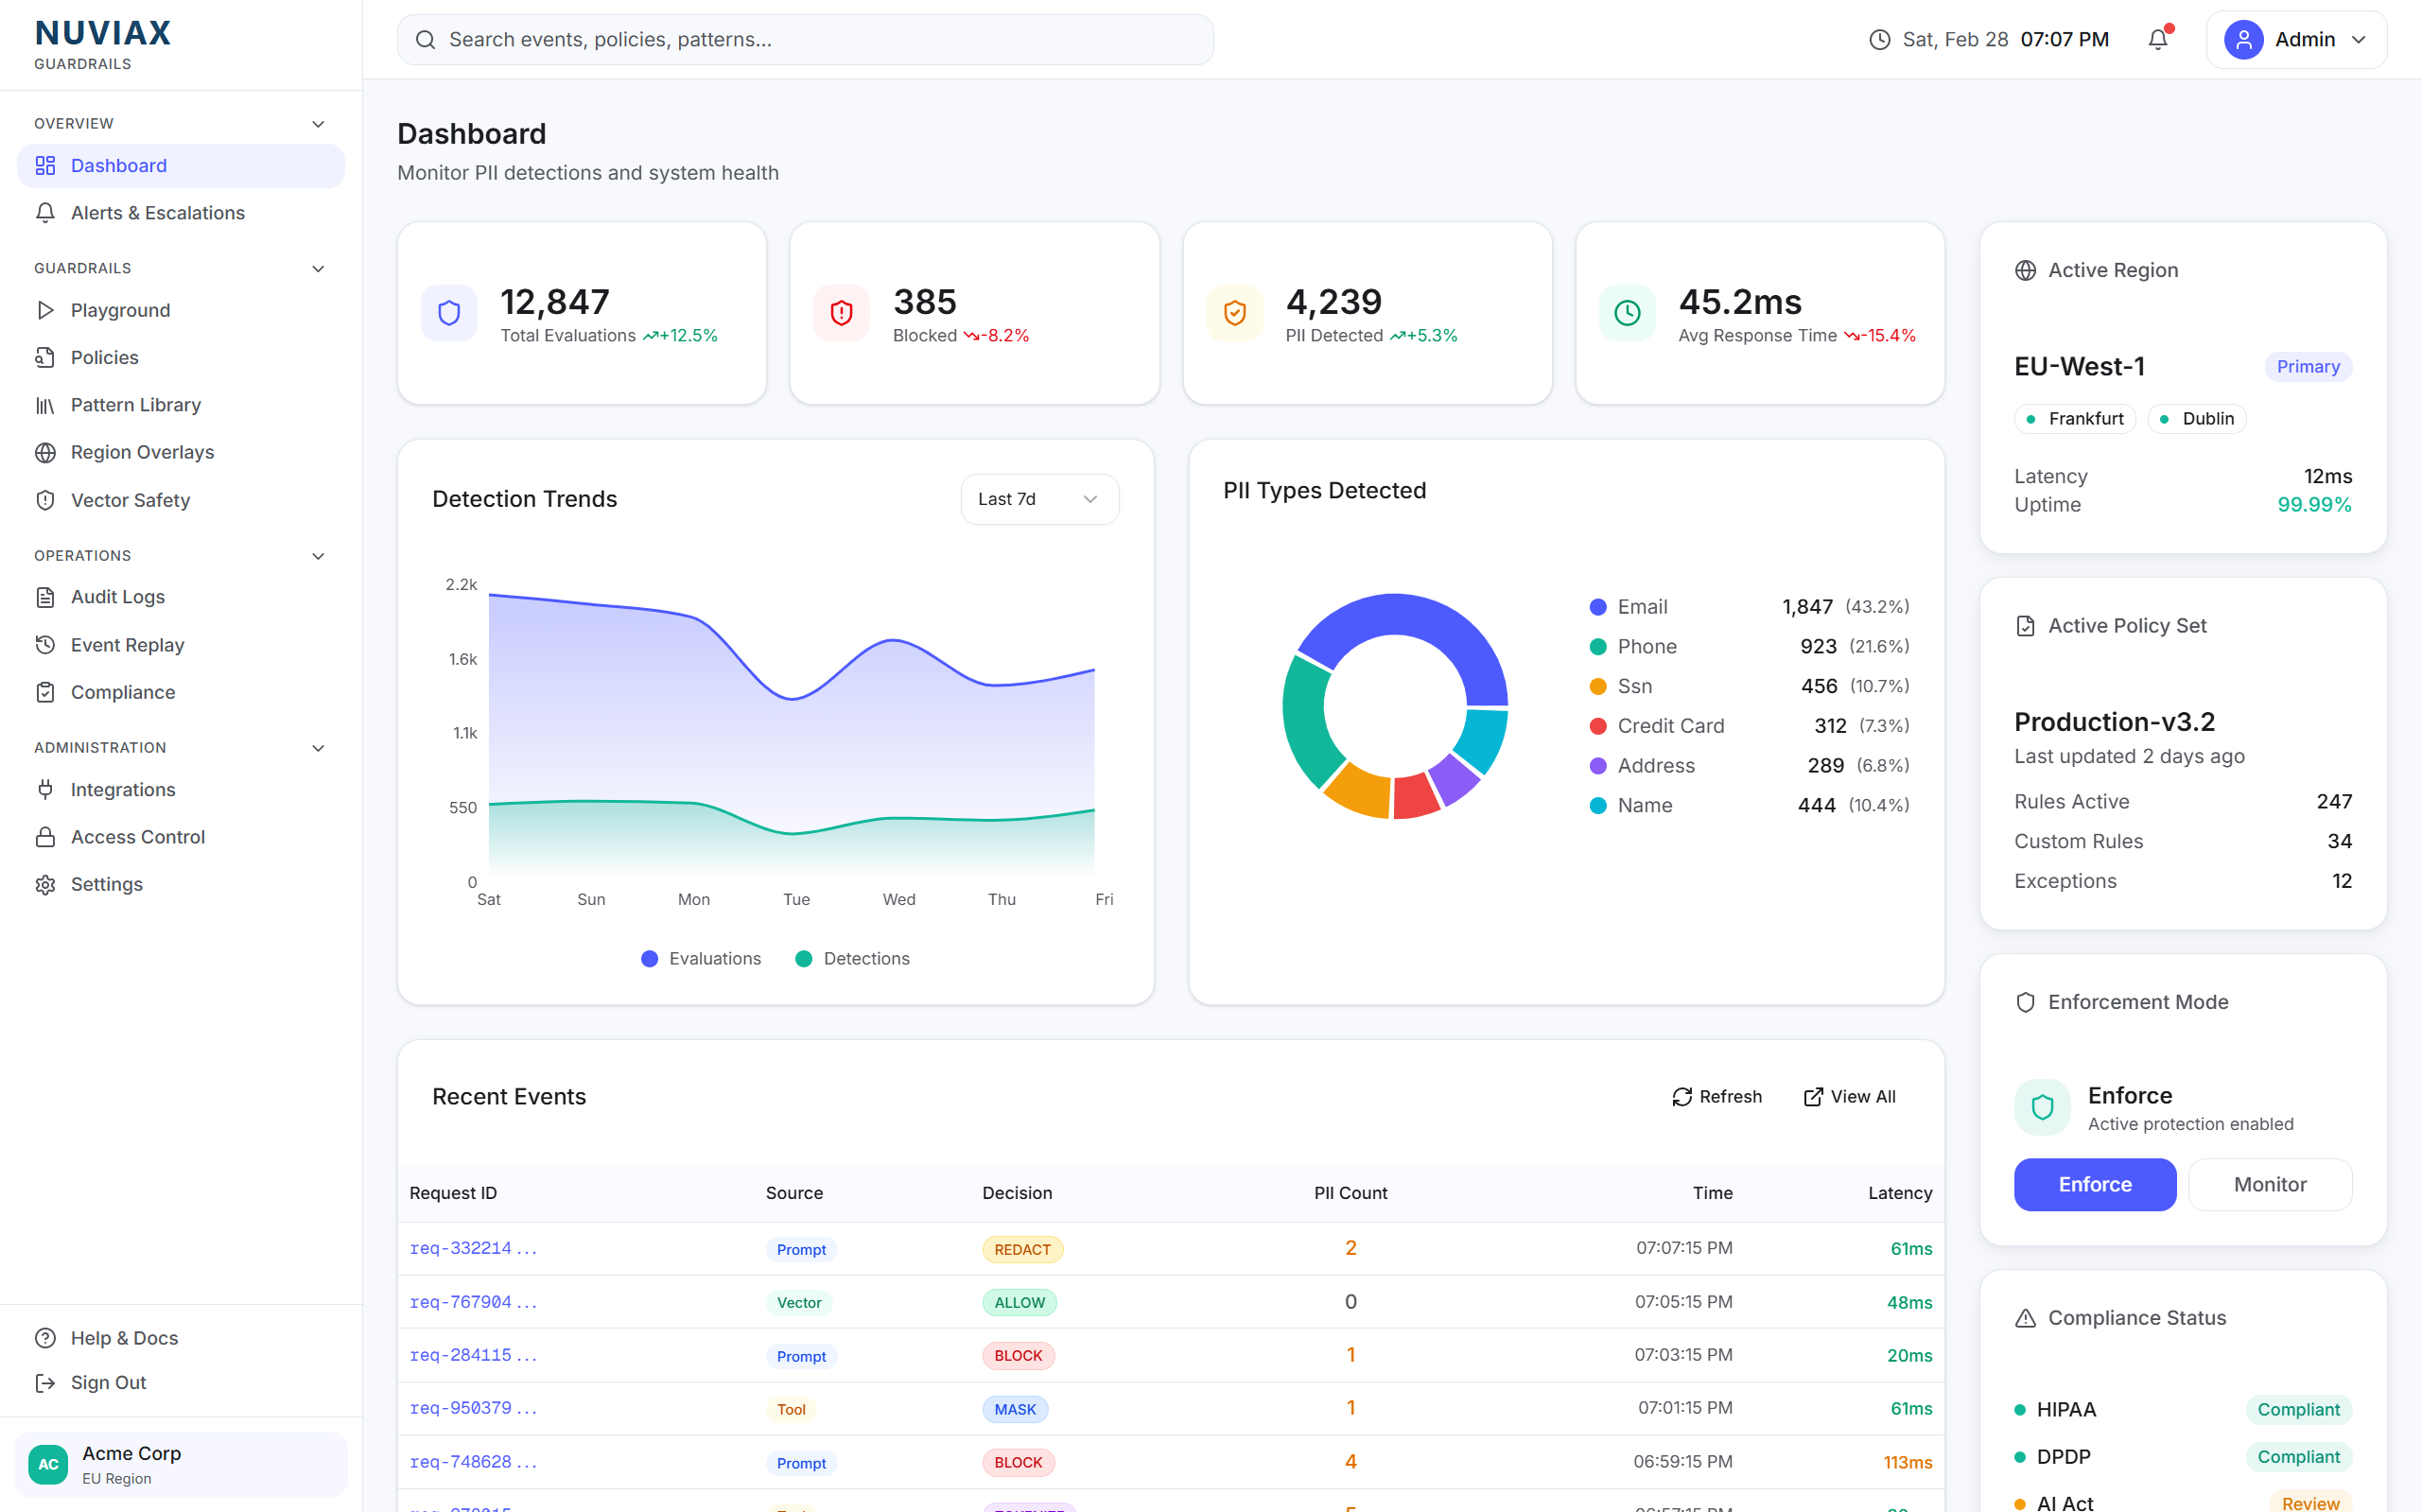Click the Email color dot in PII legend
2422x1512 pixels.
[1598, 607]
